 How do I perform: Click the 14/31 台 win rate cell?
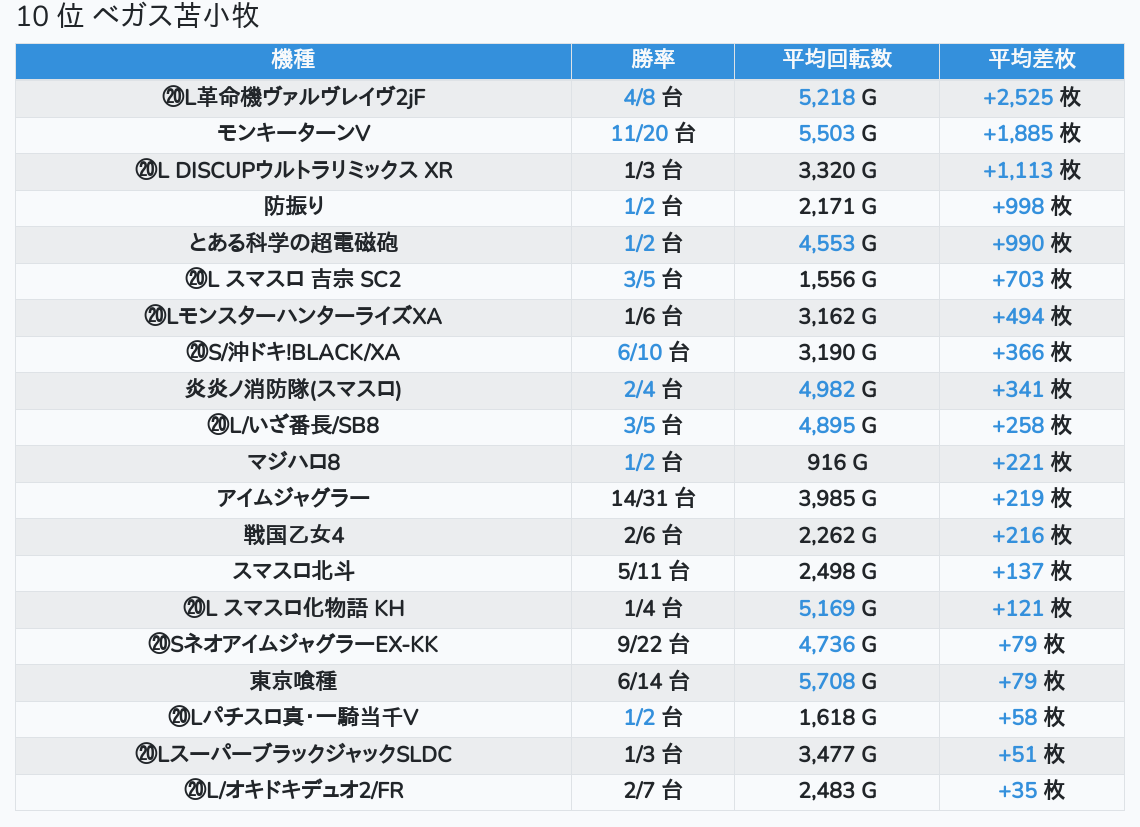pos(652,498)
